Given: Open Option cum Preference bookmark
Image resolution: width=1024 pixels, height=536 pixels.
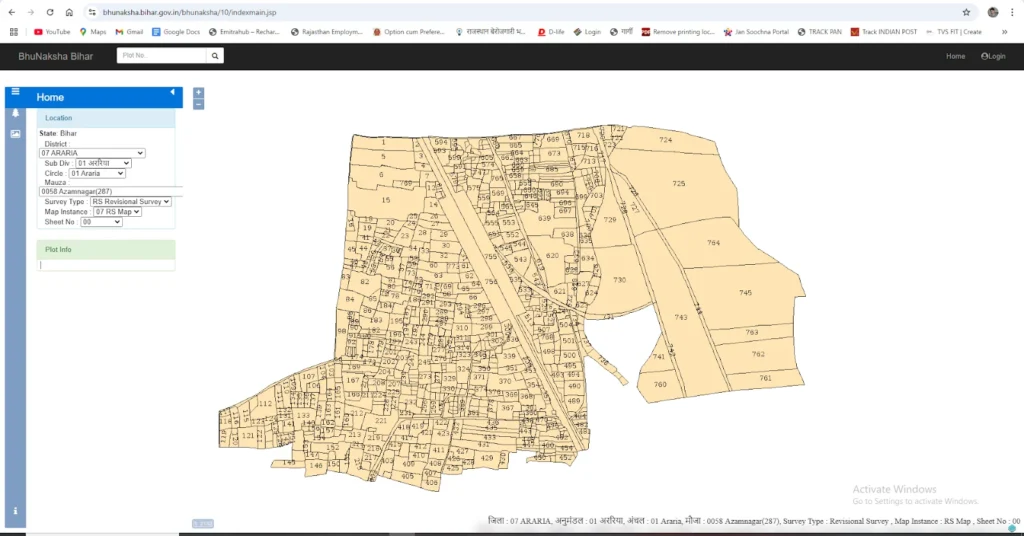Looking at the screenshot, I should 409,31.
